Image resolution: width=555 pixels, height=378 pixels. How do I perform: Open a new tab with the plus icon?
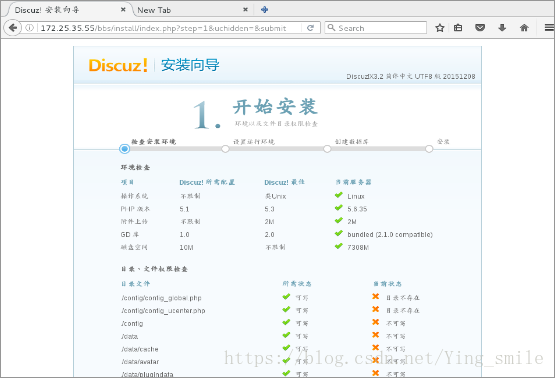point(264,10)
